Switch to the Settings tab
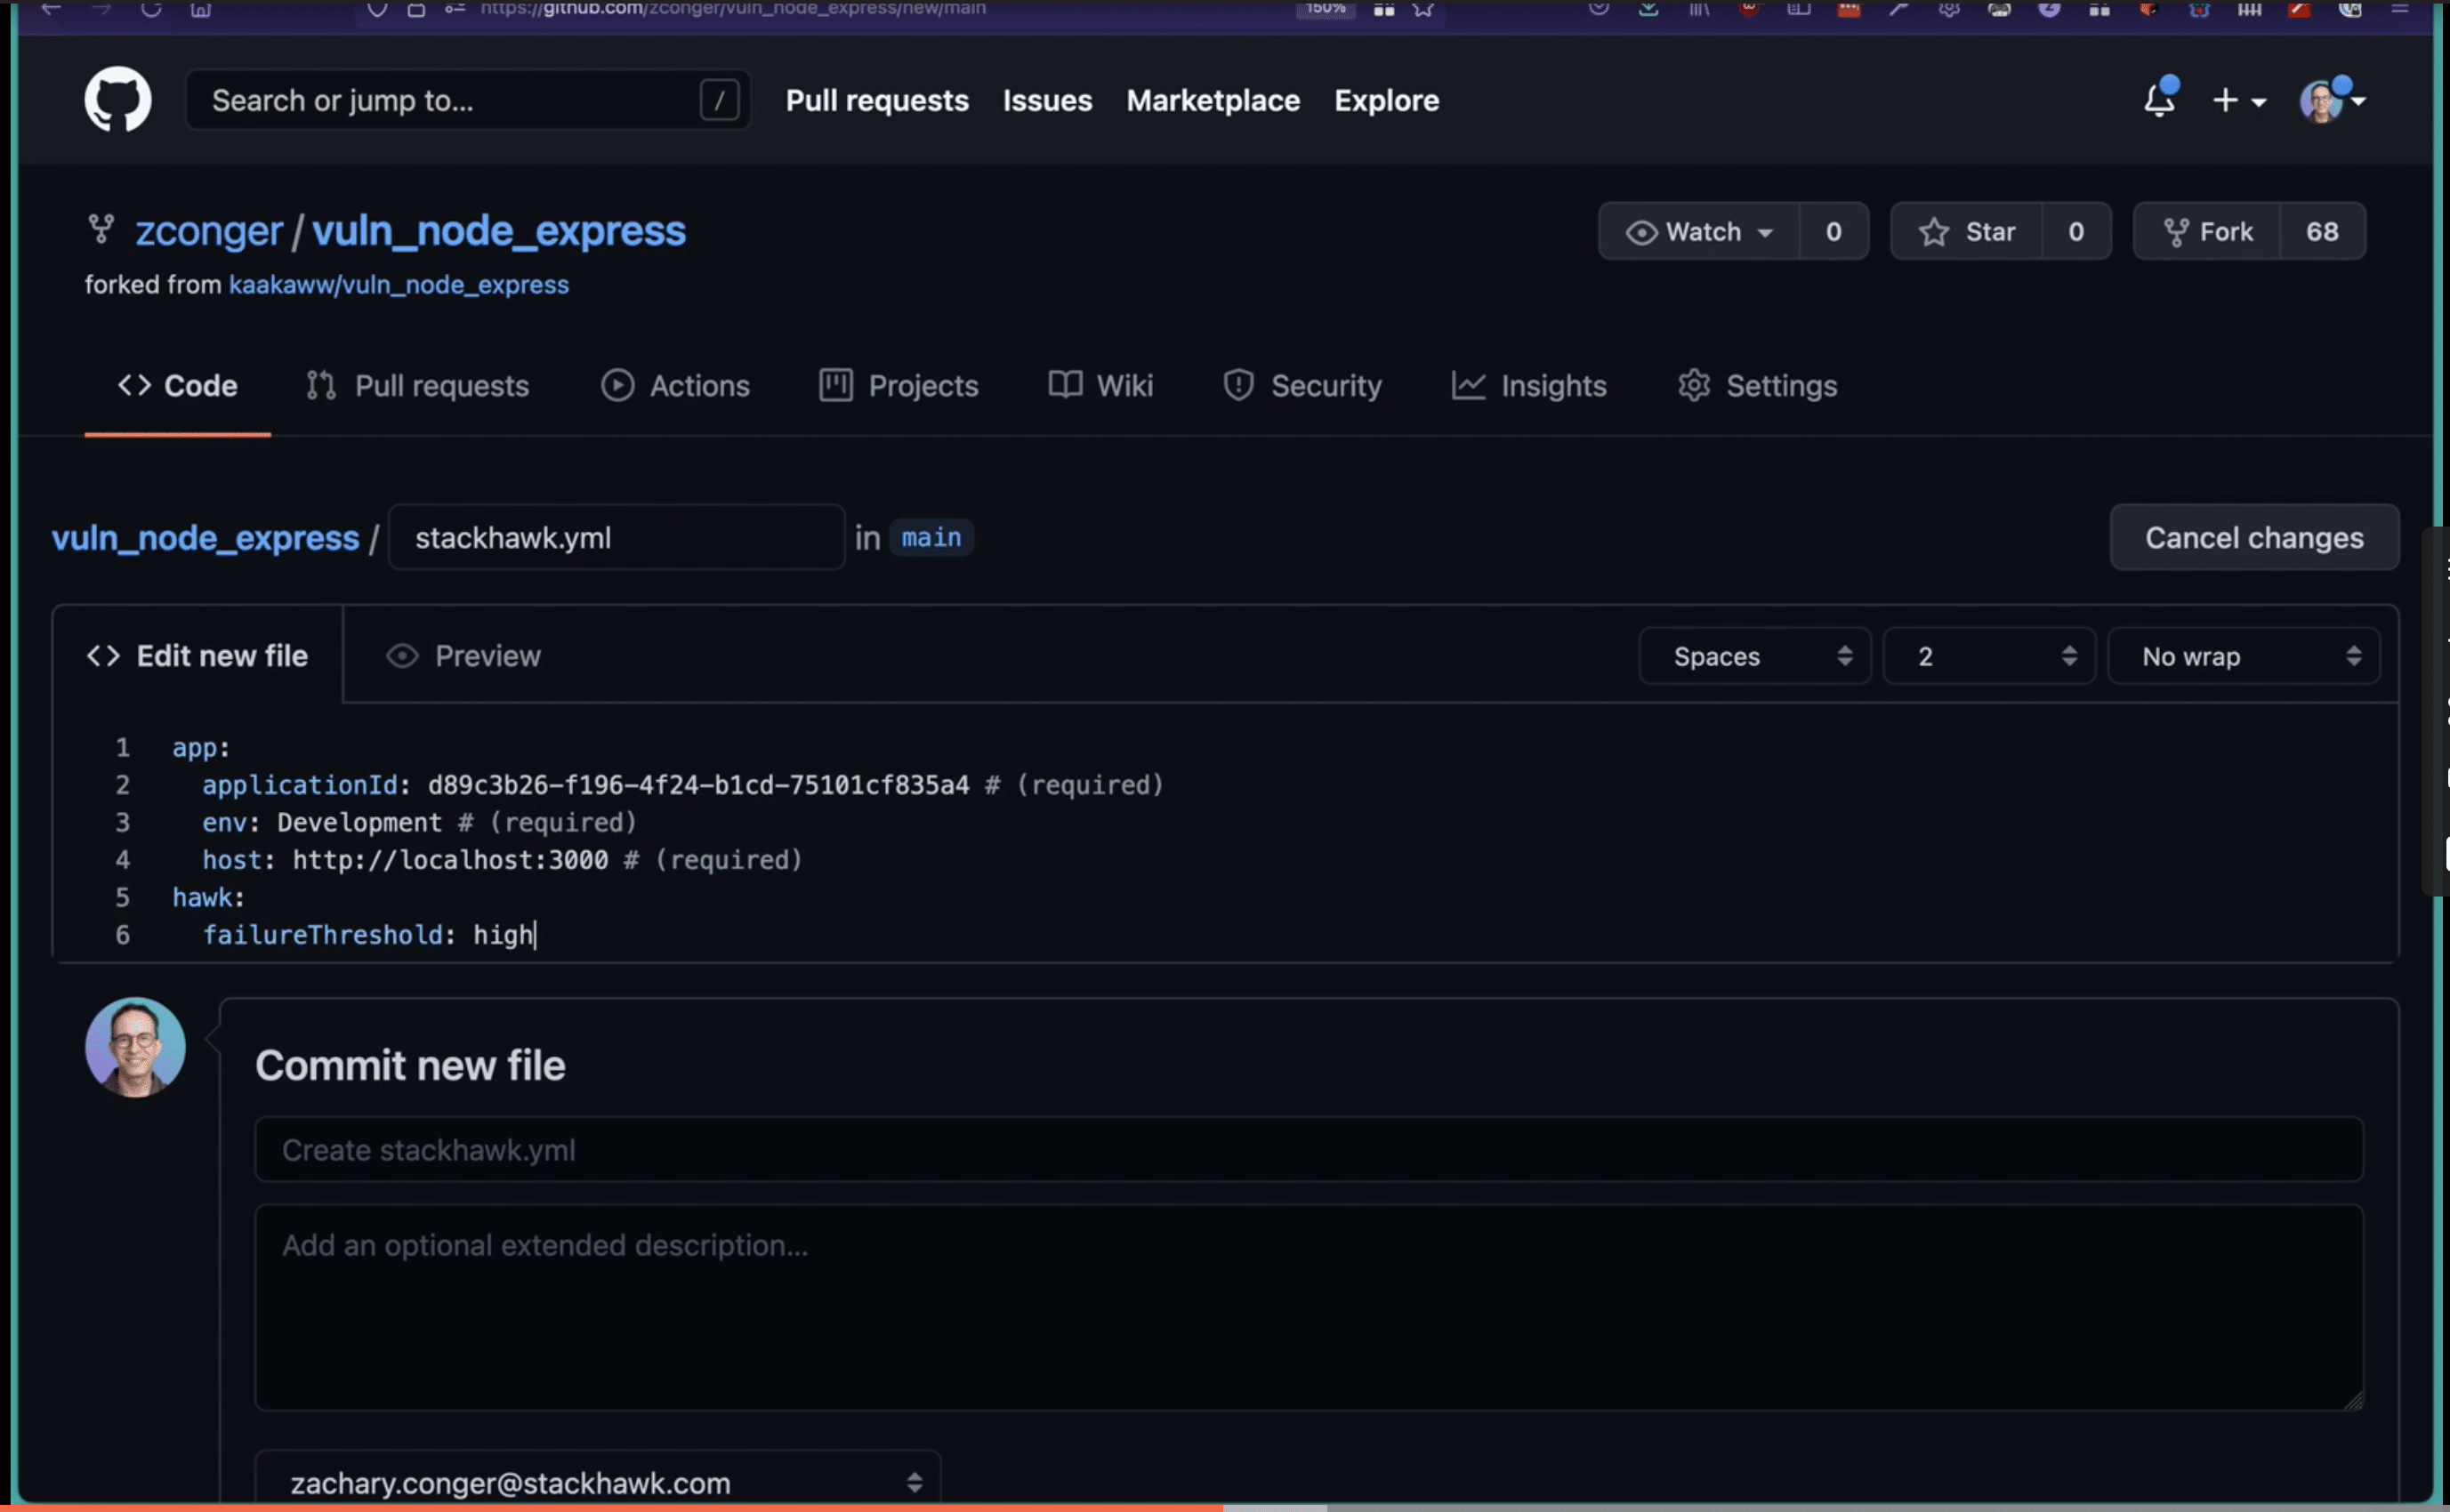 pyautogui.click(x=1757, y=386)
